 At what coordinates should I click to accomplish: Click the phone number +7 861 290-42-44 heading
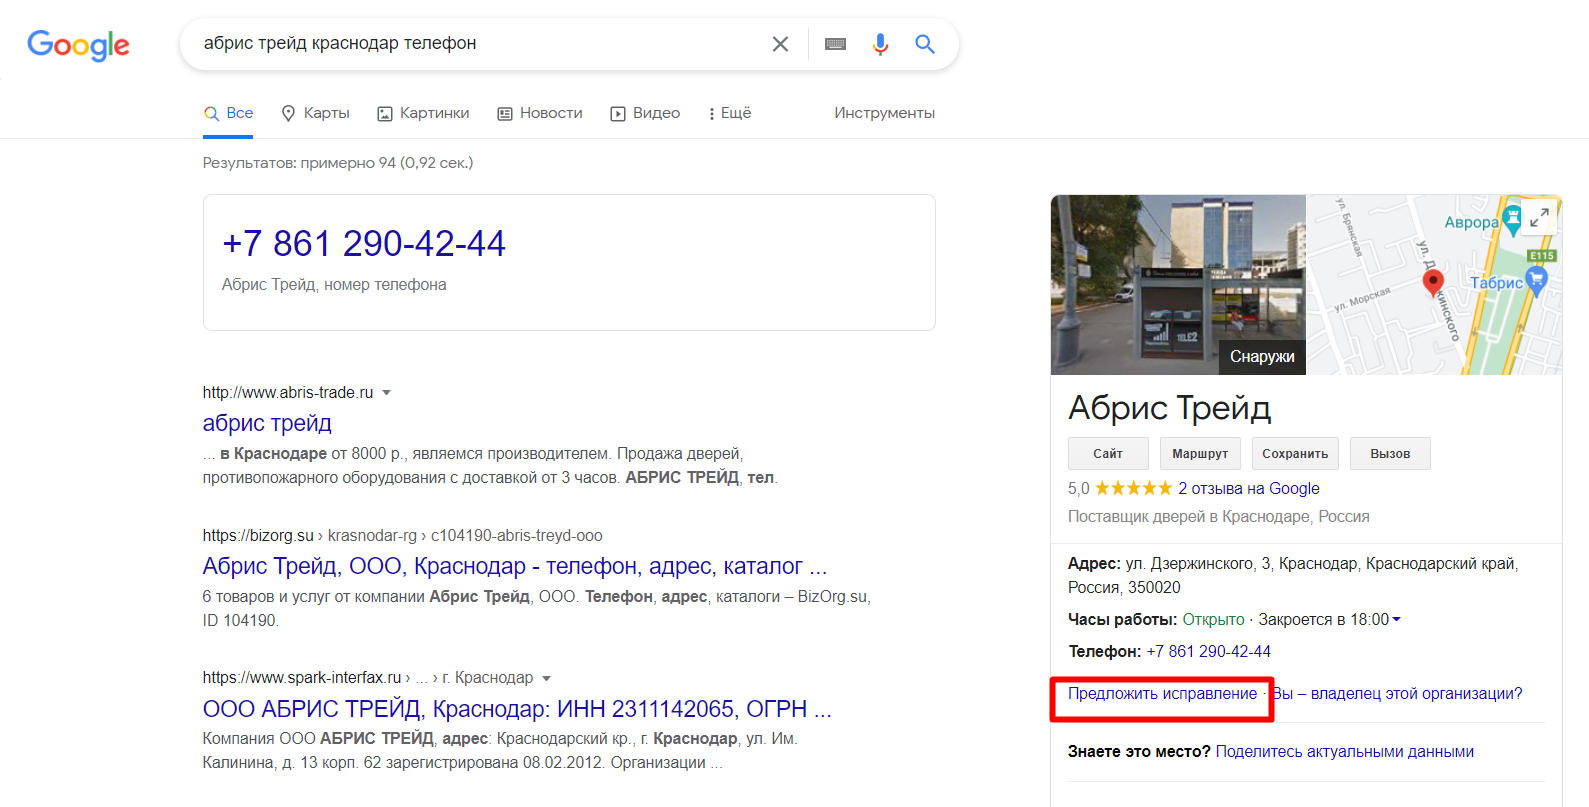pos(364,243)
